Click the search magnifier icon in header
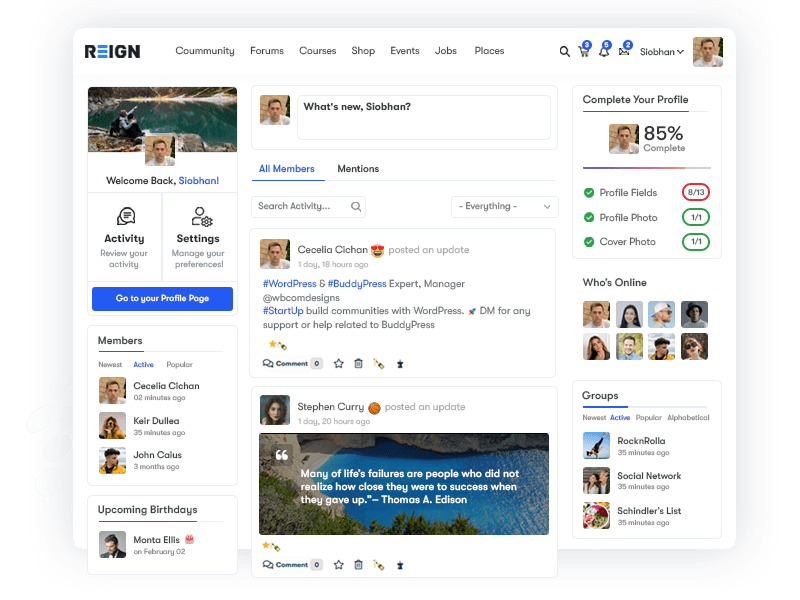This screenshot has height=600, width=800. click(564, 52)
